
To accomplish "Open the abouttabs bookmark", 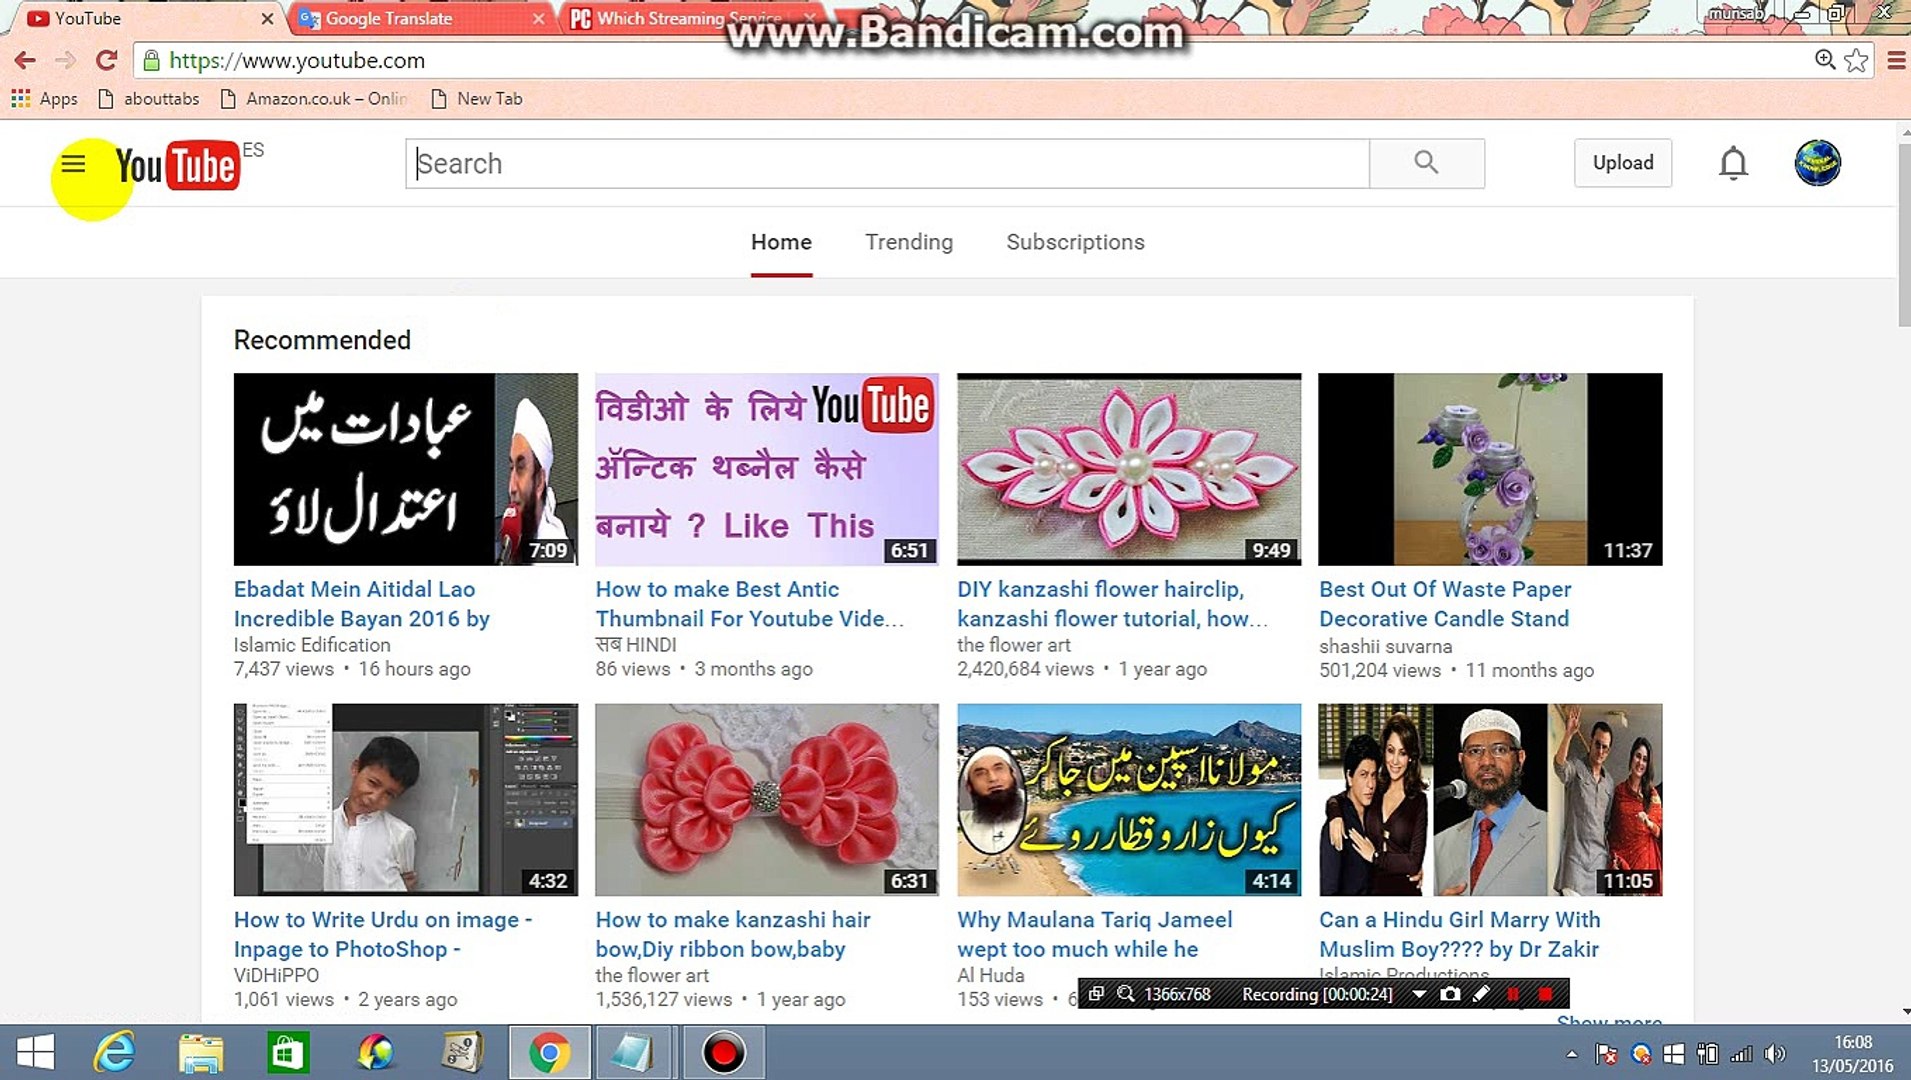I will point(150,99).
